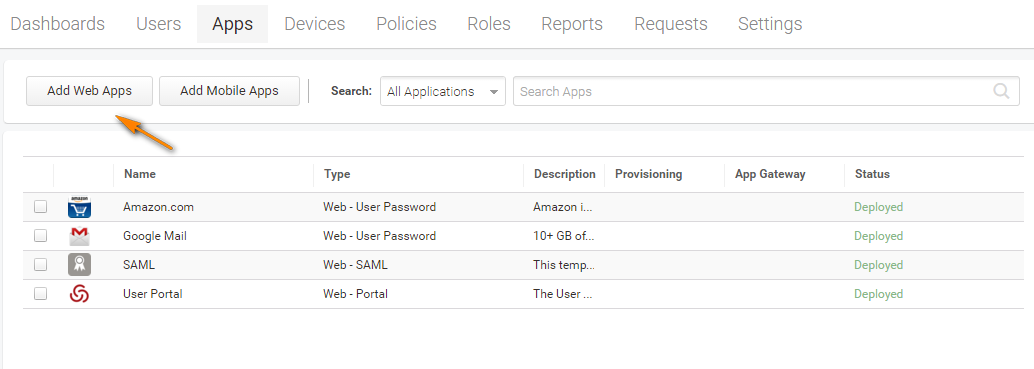
Task: Sort table by Name column header
Action: coord(140,174)
